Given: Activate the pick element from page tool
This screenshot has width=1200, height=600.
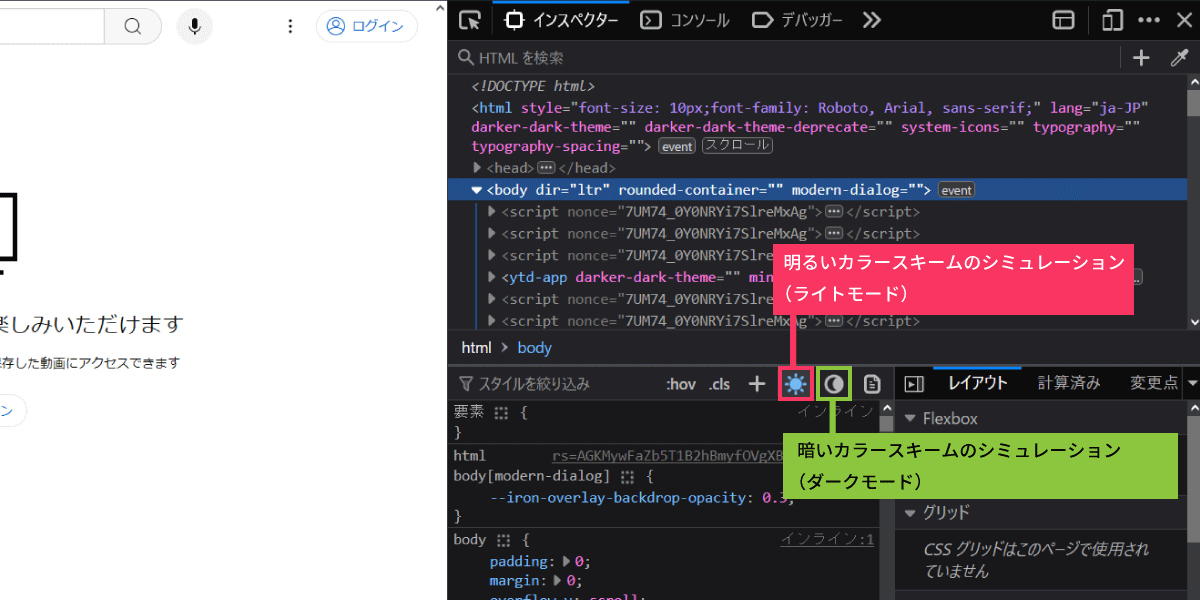Looking at the screenshot, I should (x=470, y=20).
